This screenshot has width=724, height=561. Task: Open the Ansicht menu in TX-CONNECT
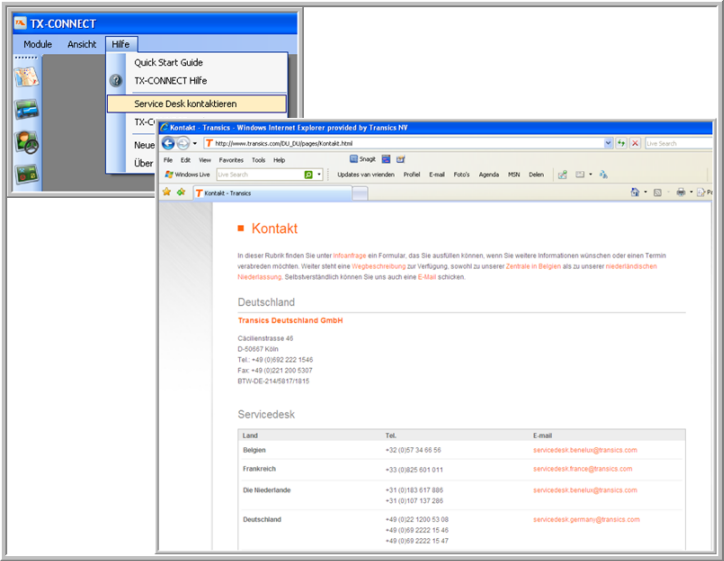82,44
